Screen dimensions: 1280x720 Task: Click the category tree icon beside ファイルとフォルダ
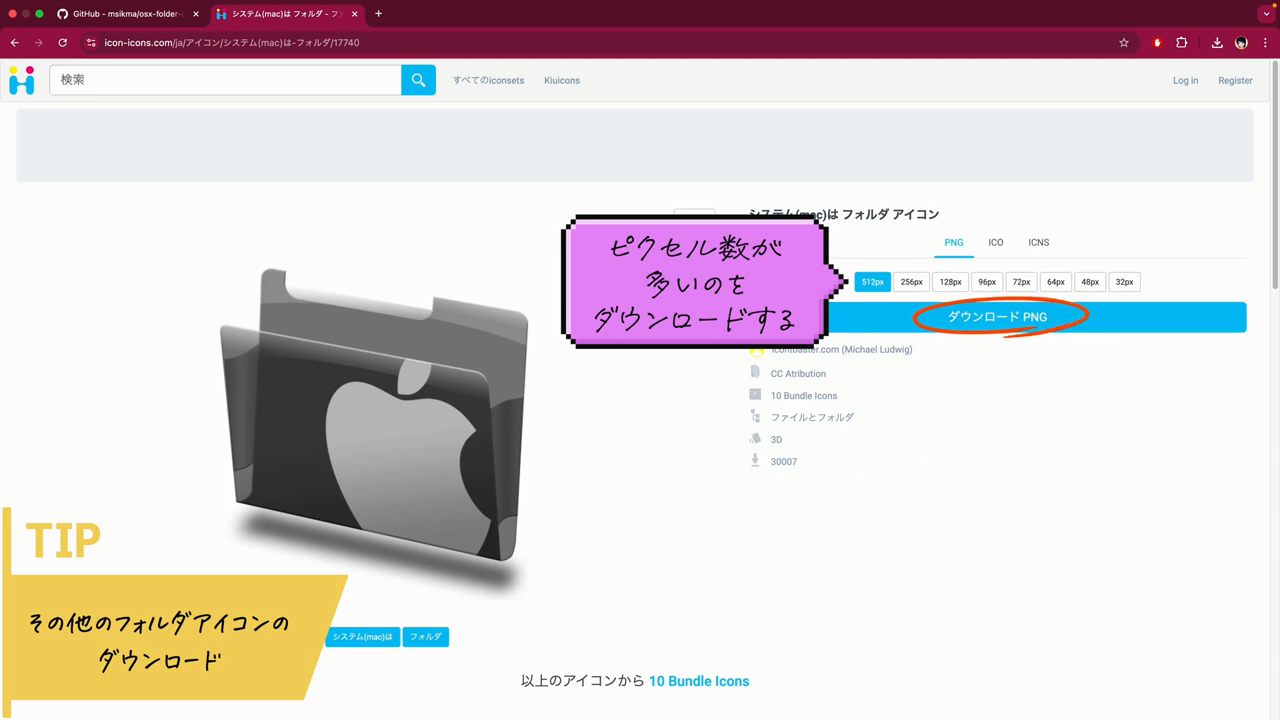(x=755, y=417)
